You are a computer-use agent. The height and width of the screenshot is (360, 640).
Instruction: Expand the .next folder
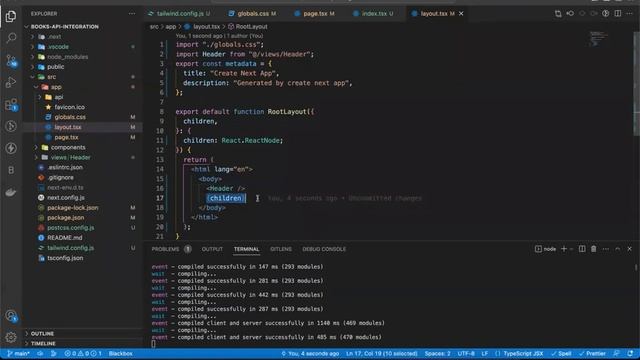54,37
